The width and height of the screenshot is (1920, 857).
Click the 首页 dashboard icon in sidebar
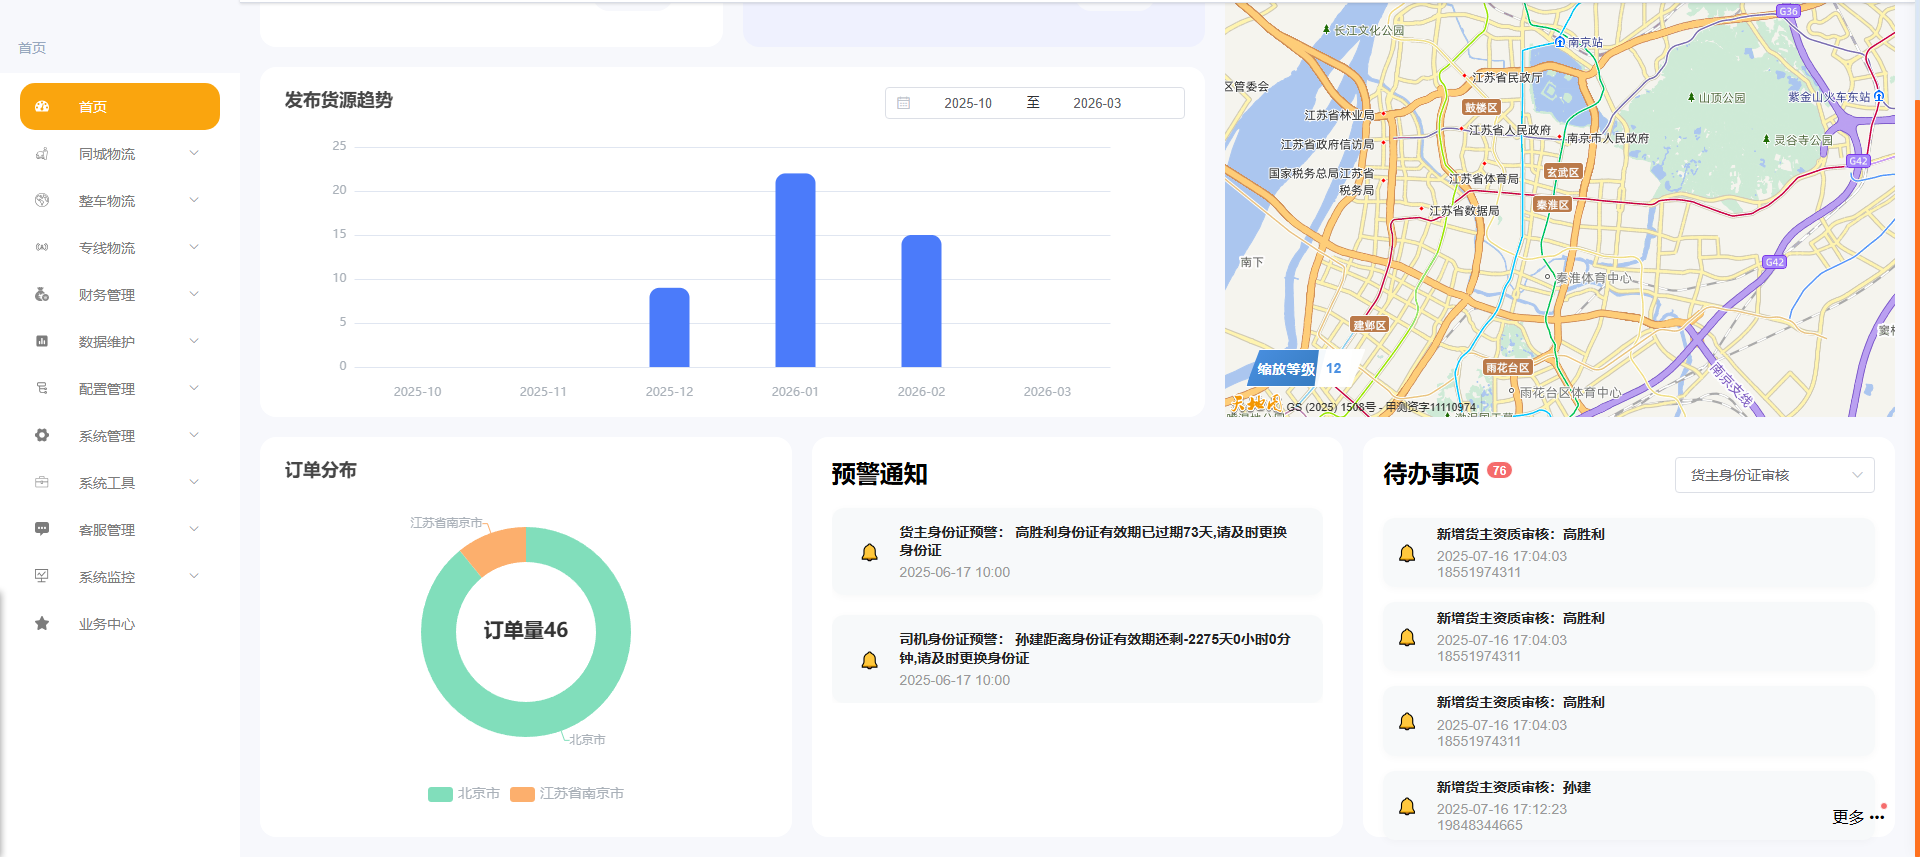42,106
